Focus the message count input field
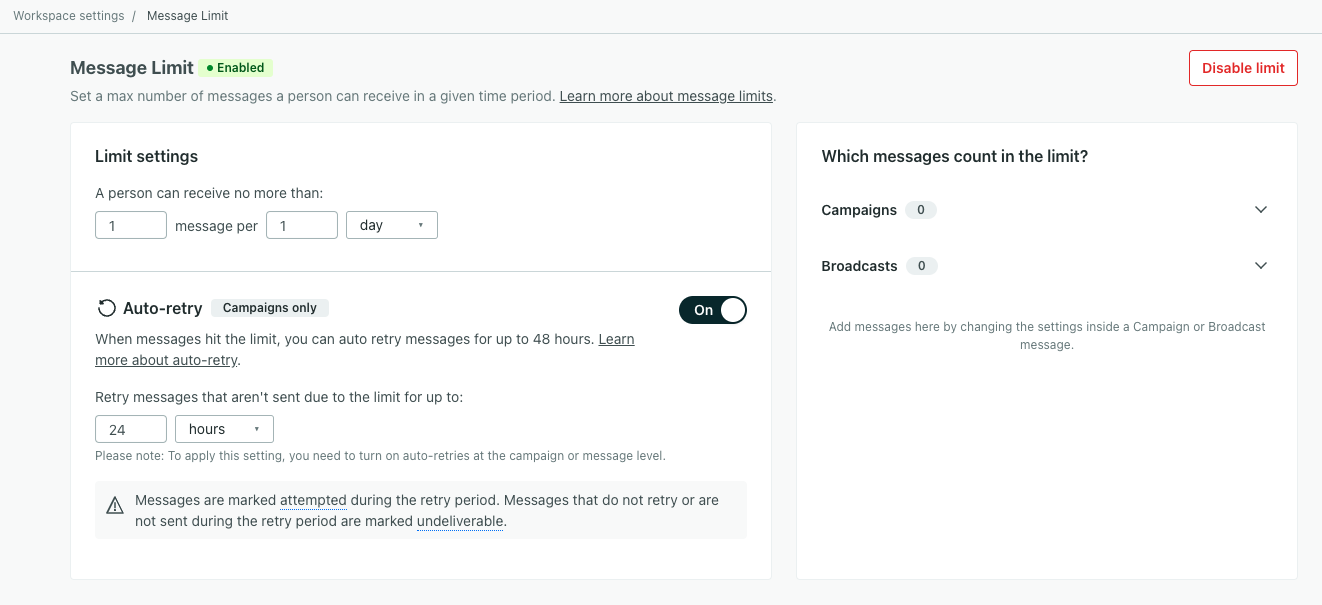1322x605 pixels. click(131, 225)
